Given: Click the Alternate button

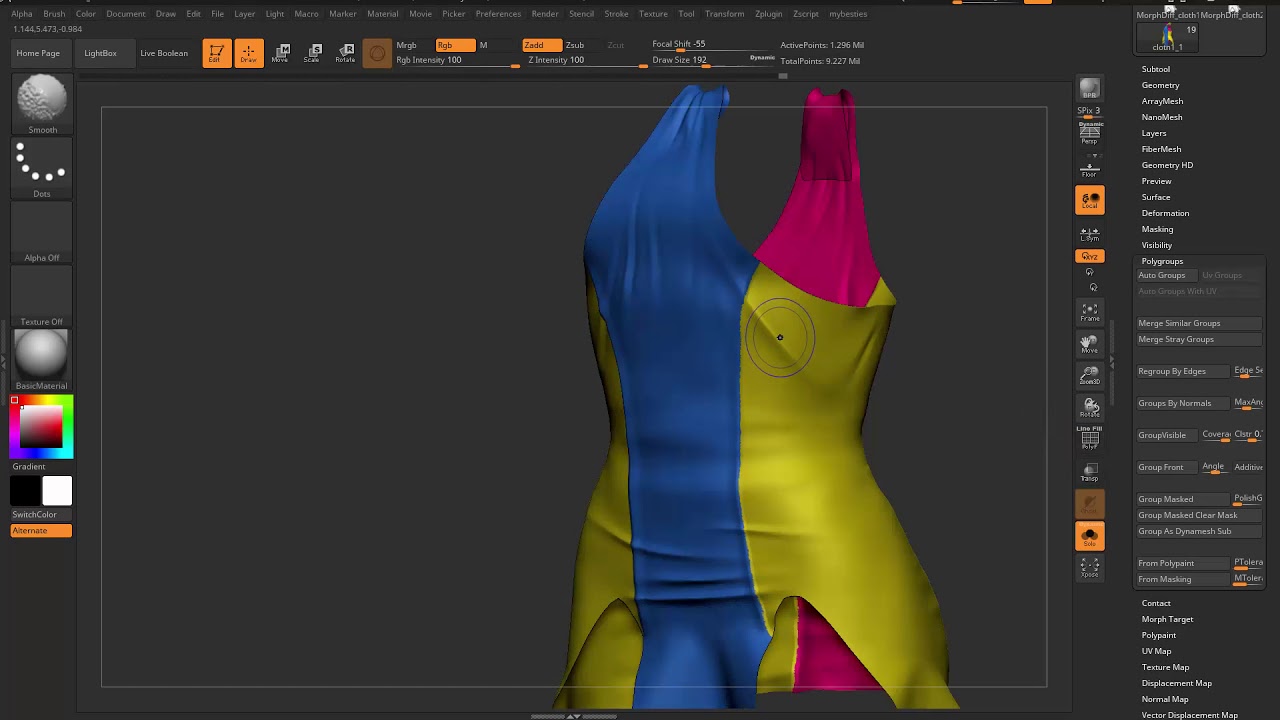Looking at the screenshot, I should 41,531.
